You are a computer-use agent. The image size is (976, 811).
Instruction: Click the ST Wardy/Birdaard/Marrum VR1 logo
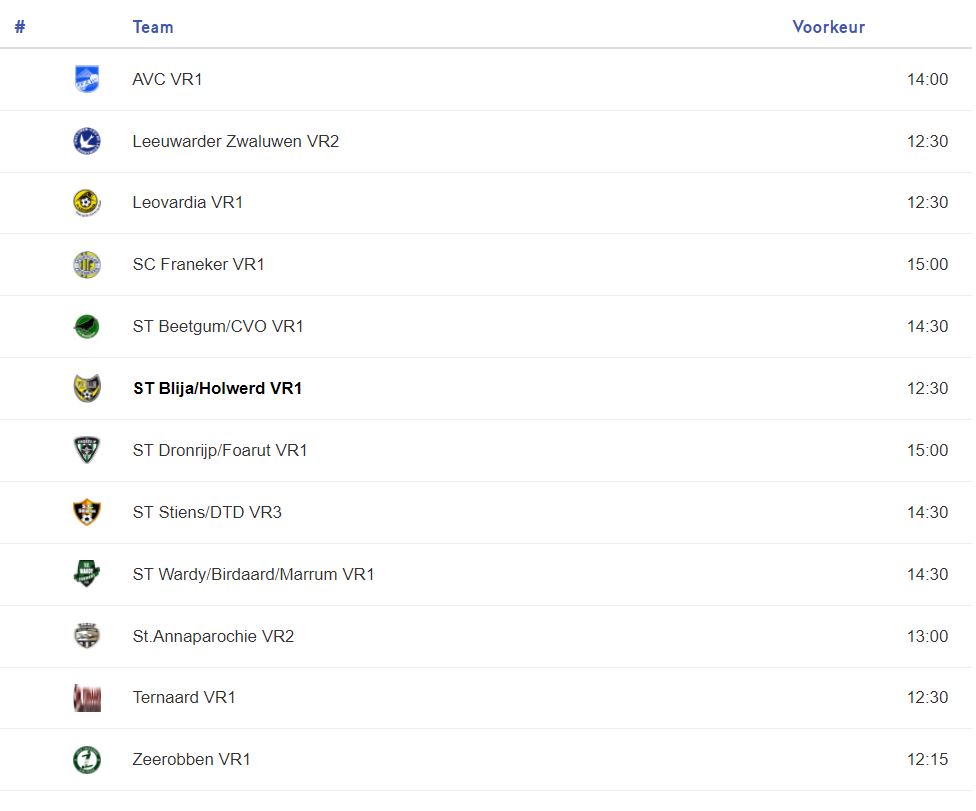[x=87, y=574]
